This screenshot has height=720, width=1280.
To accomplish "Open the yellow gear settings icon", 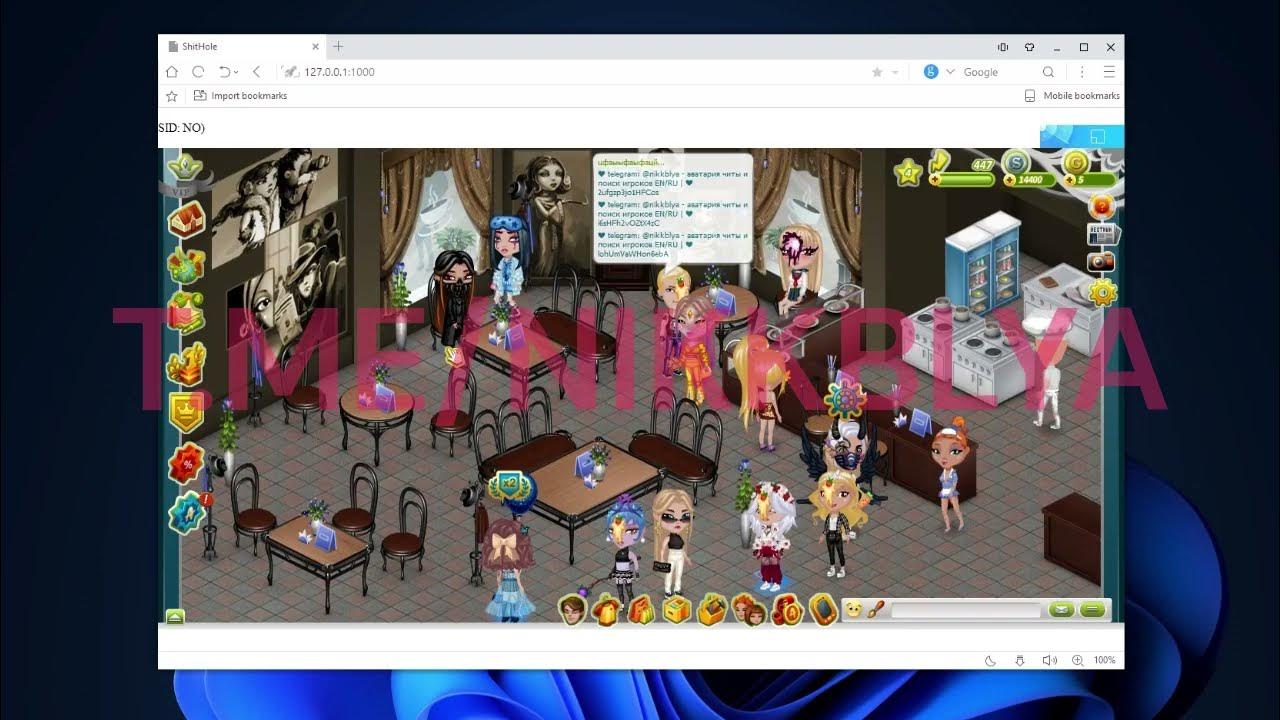I will [x=1102, y=292].
